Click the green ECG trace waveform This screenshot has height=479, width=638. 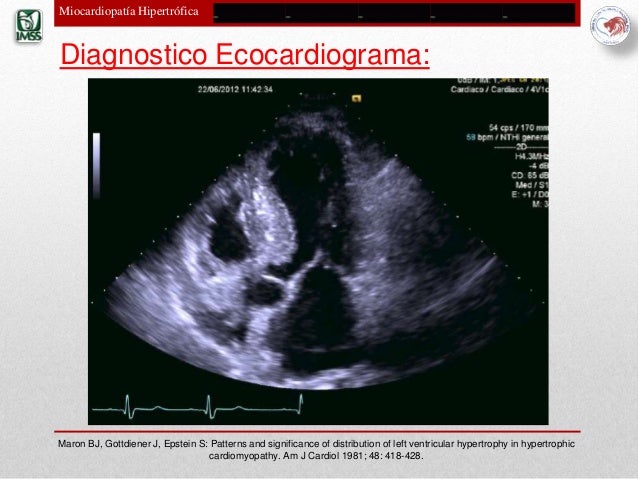[x=198, y=406]
